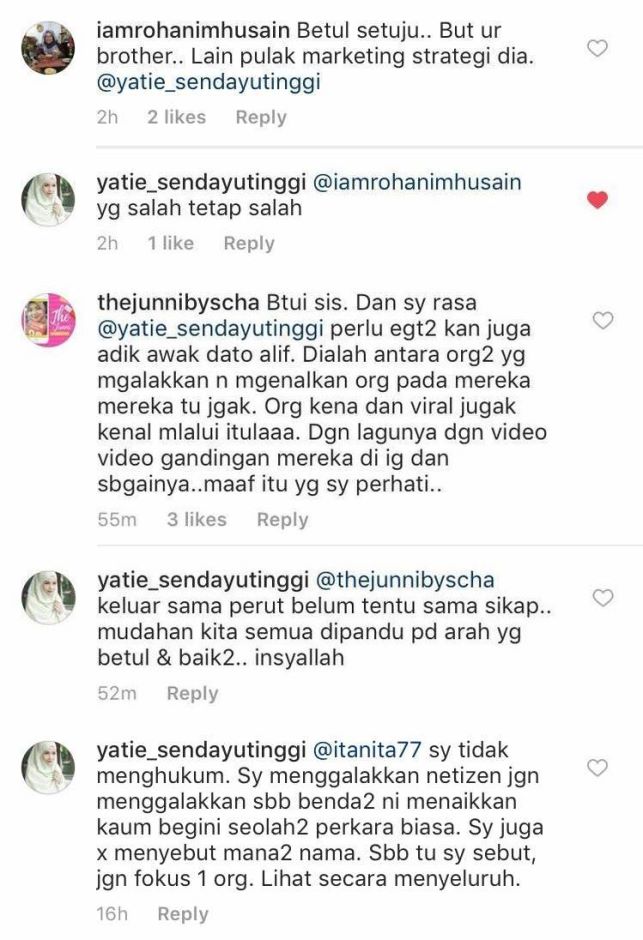Screen dimensions: 643x940
Task: Open the @thejunnibyscha mention link
Action: click(x=404, y=580)
